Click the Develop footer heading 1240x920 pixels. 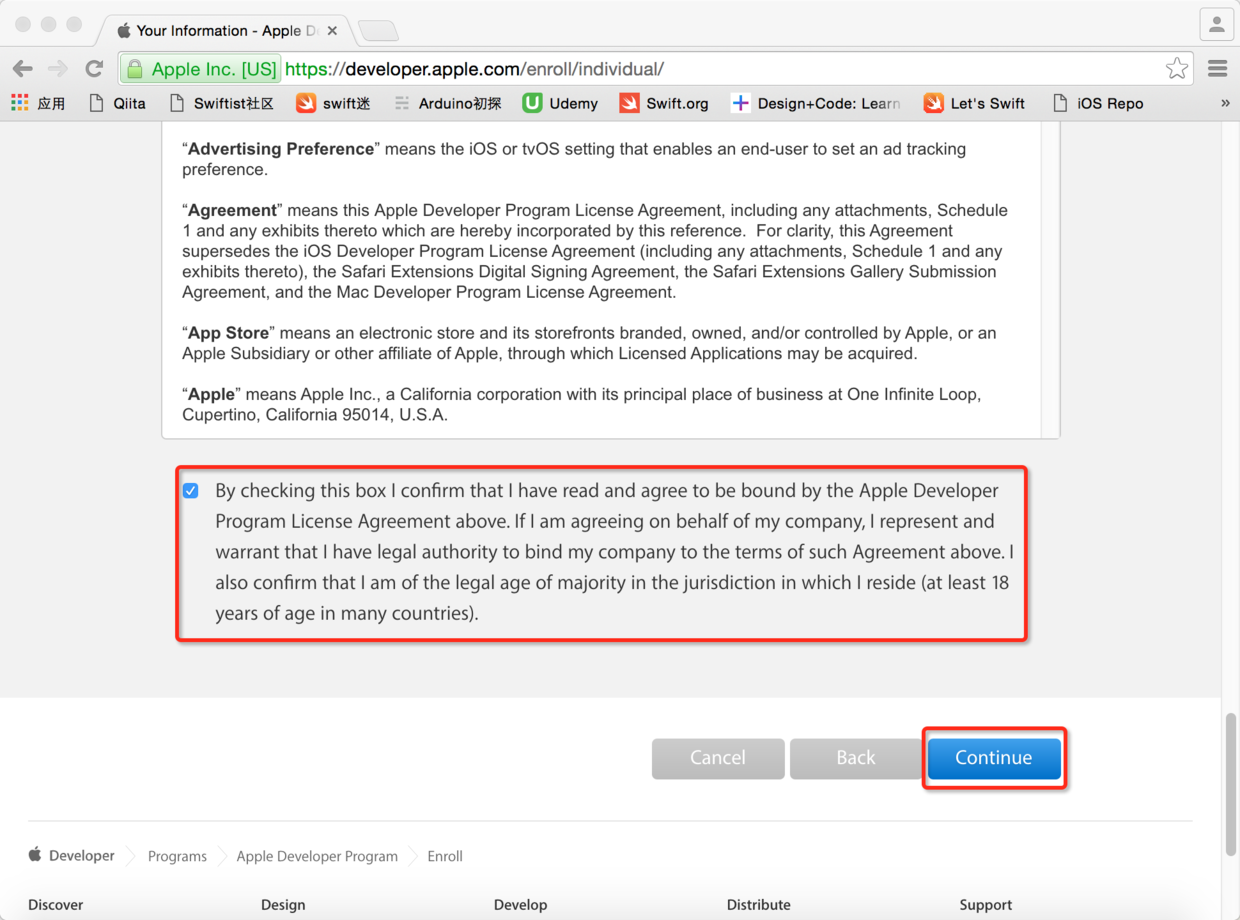[x=520, y=905]
